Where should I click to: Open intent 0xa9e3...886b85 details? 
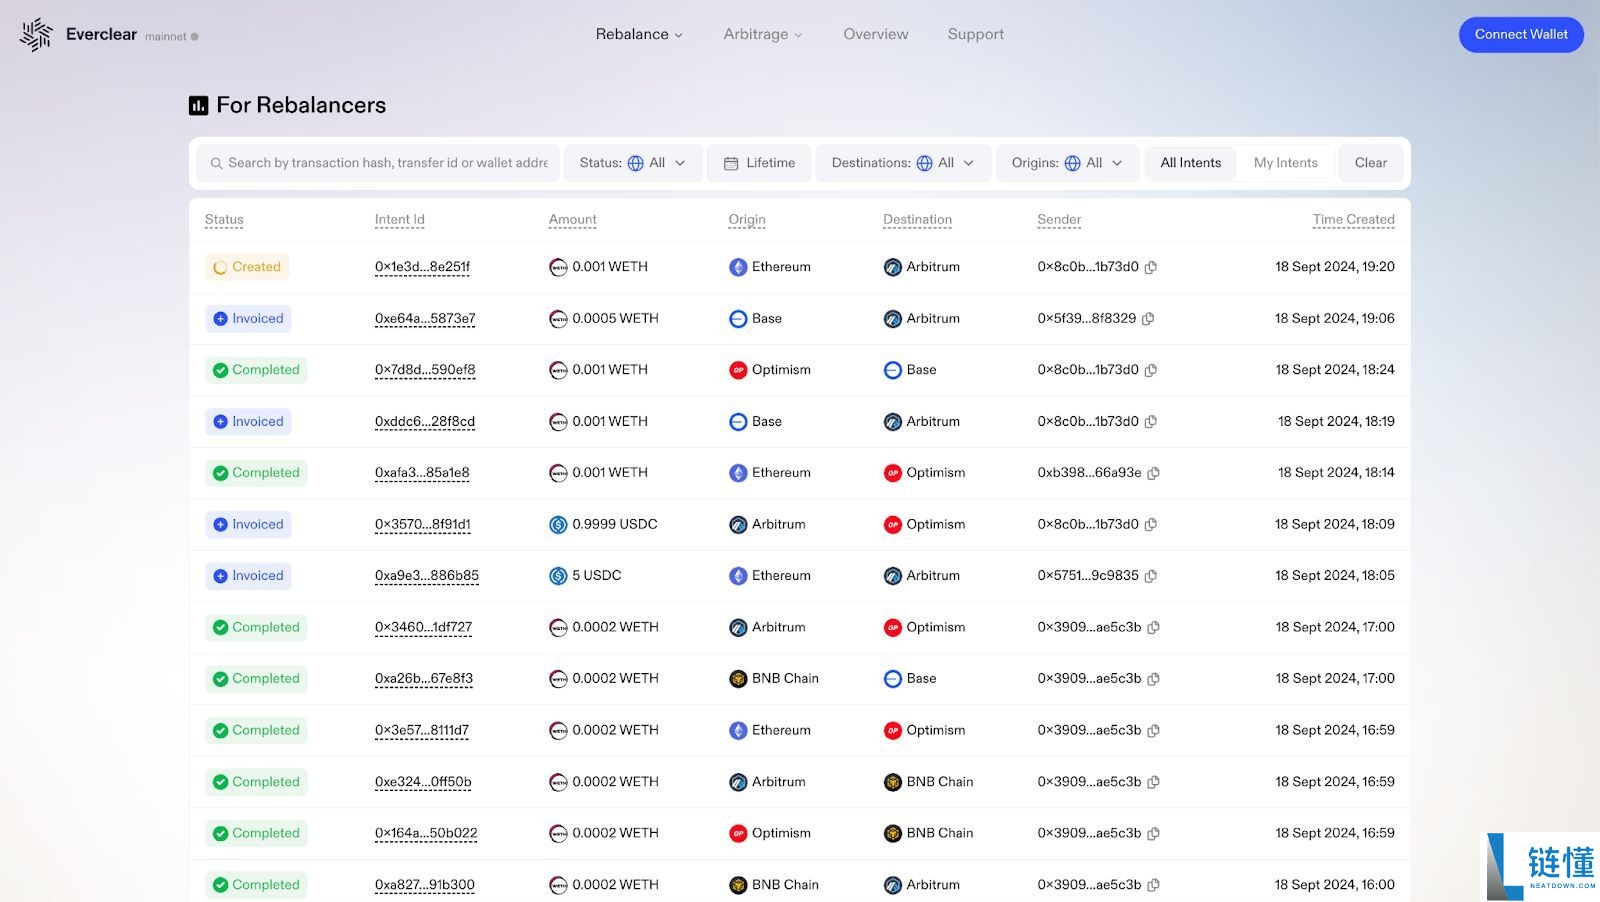[x=427, y=576]
